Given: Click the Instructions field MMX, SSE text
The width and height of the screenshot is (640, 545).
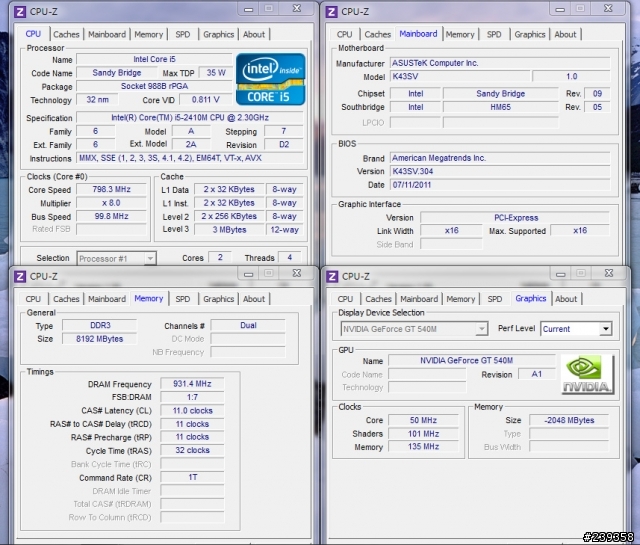Looking at the screenshot, I should point(190,158).
